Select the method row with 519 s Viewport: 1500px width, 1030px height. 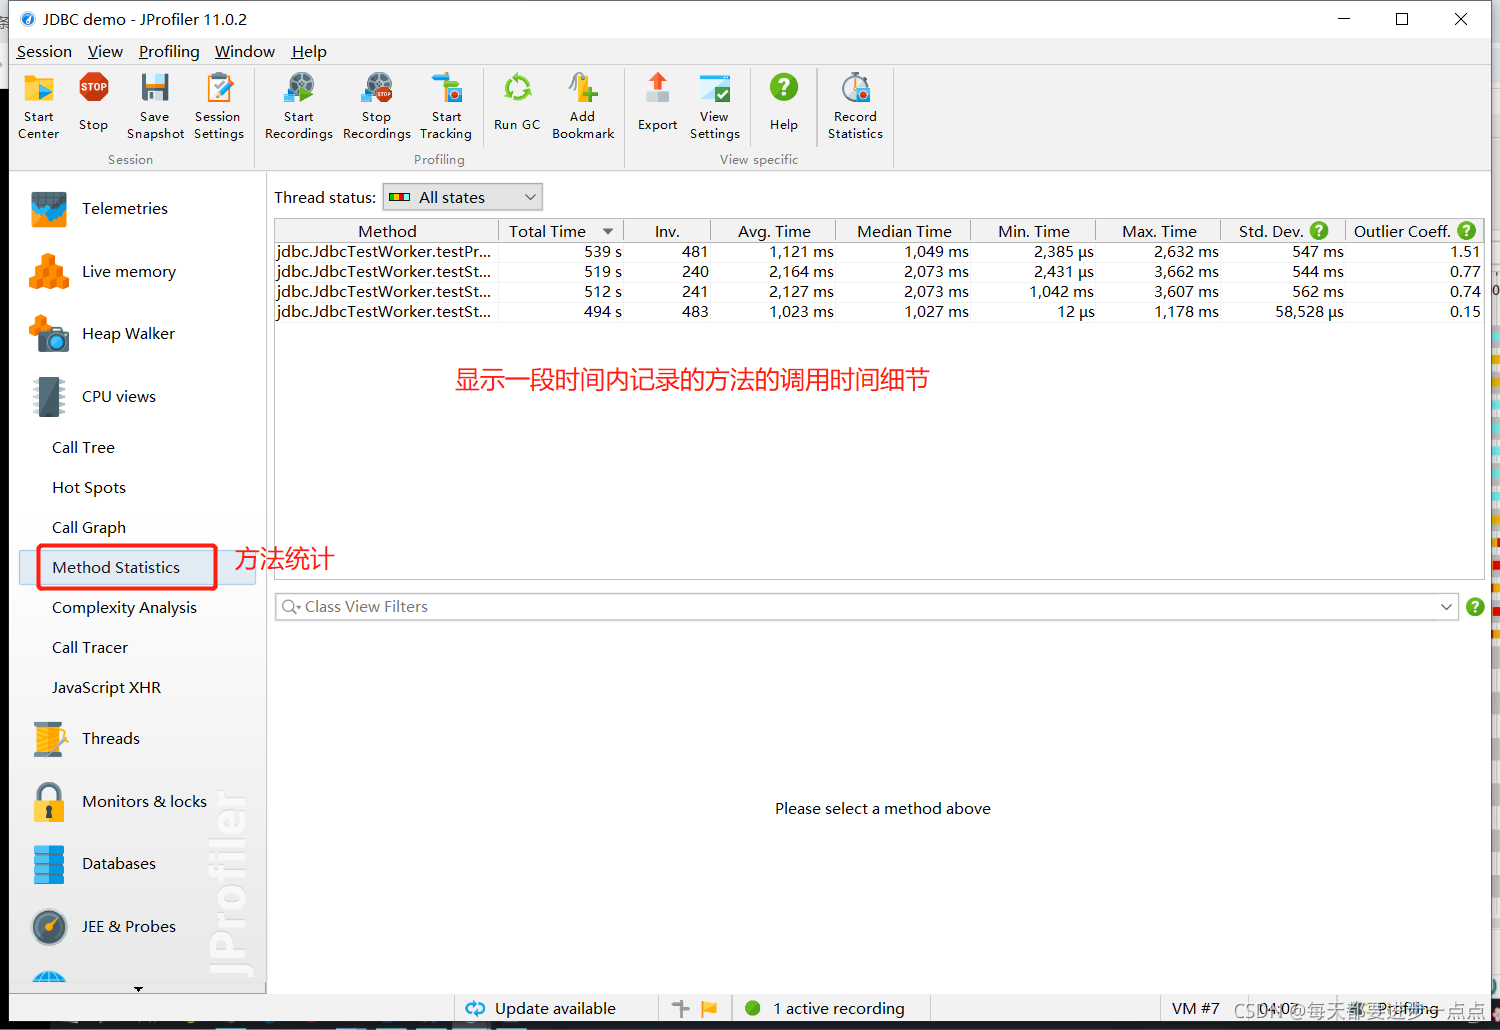(879, 272)
